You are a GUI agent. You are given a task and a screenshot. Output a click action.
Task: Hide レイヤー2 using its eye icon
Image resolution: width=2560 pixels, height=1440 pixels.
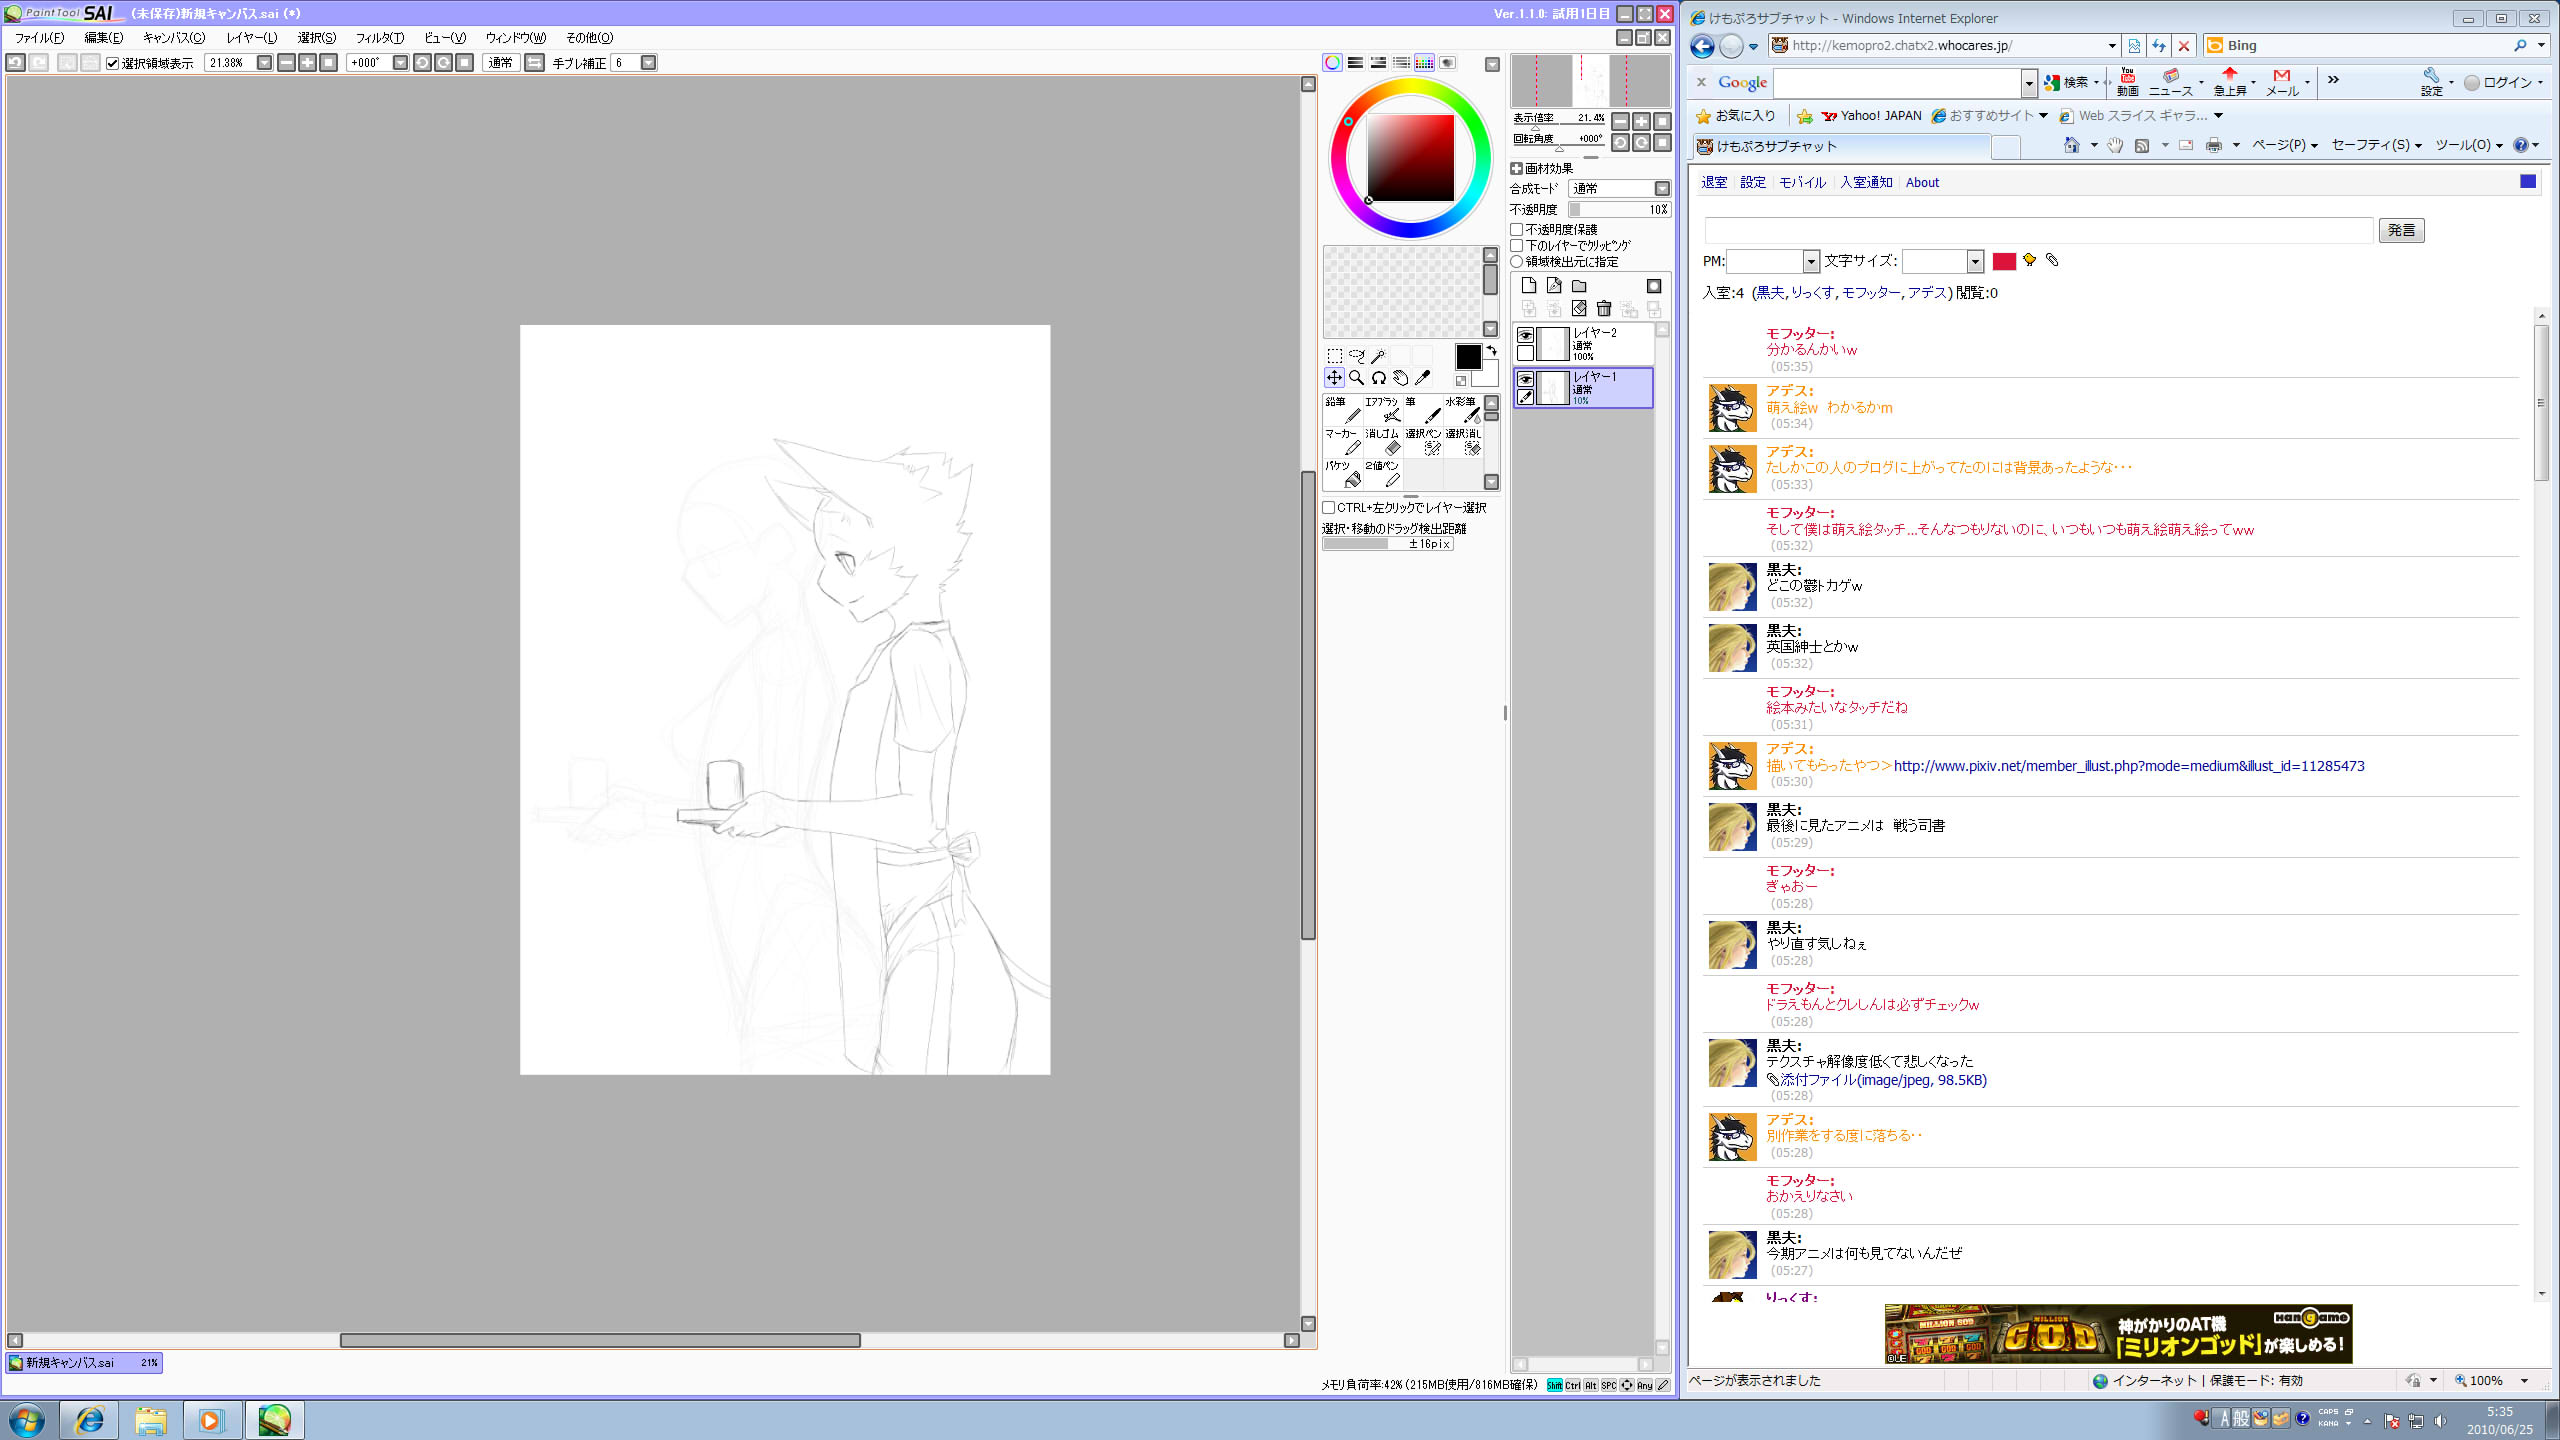pyautogui.click(x=1525, y=335)
